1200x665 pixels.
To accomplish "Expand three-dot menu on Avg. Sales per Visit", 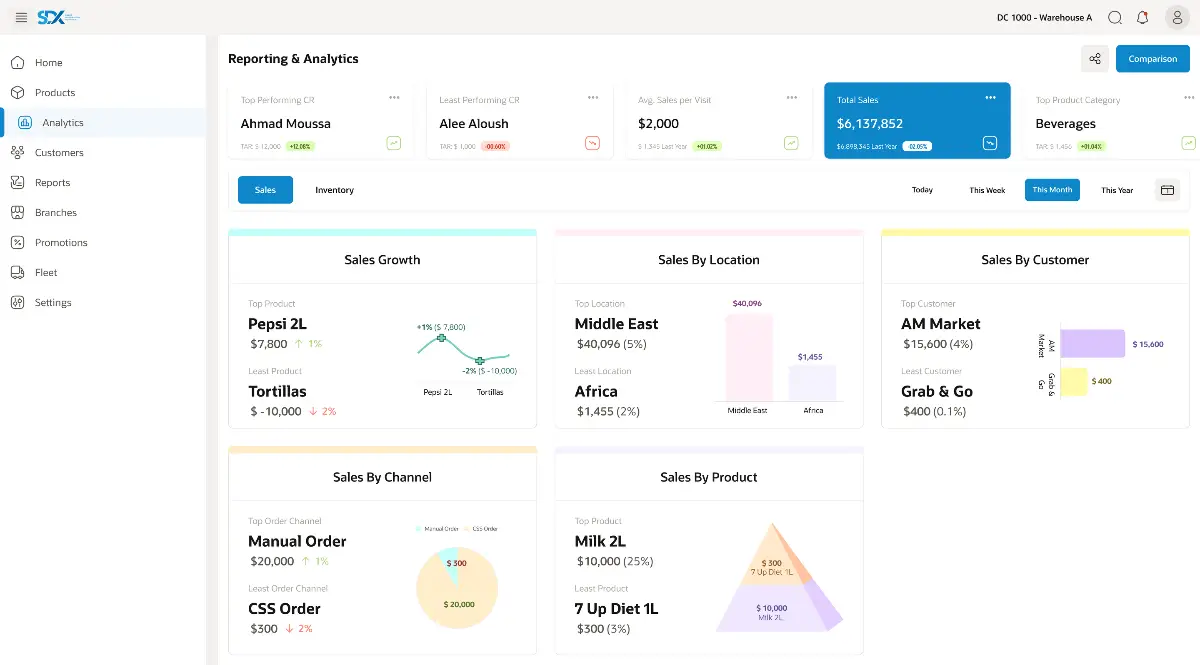I will tap(792, 98).
